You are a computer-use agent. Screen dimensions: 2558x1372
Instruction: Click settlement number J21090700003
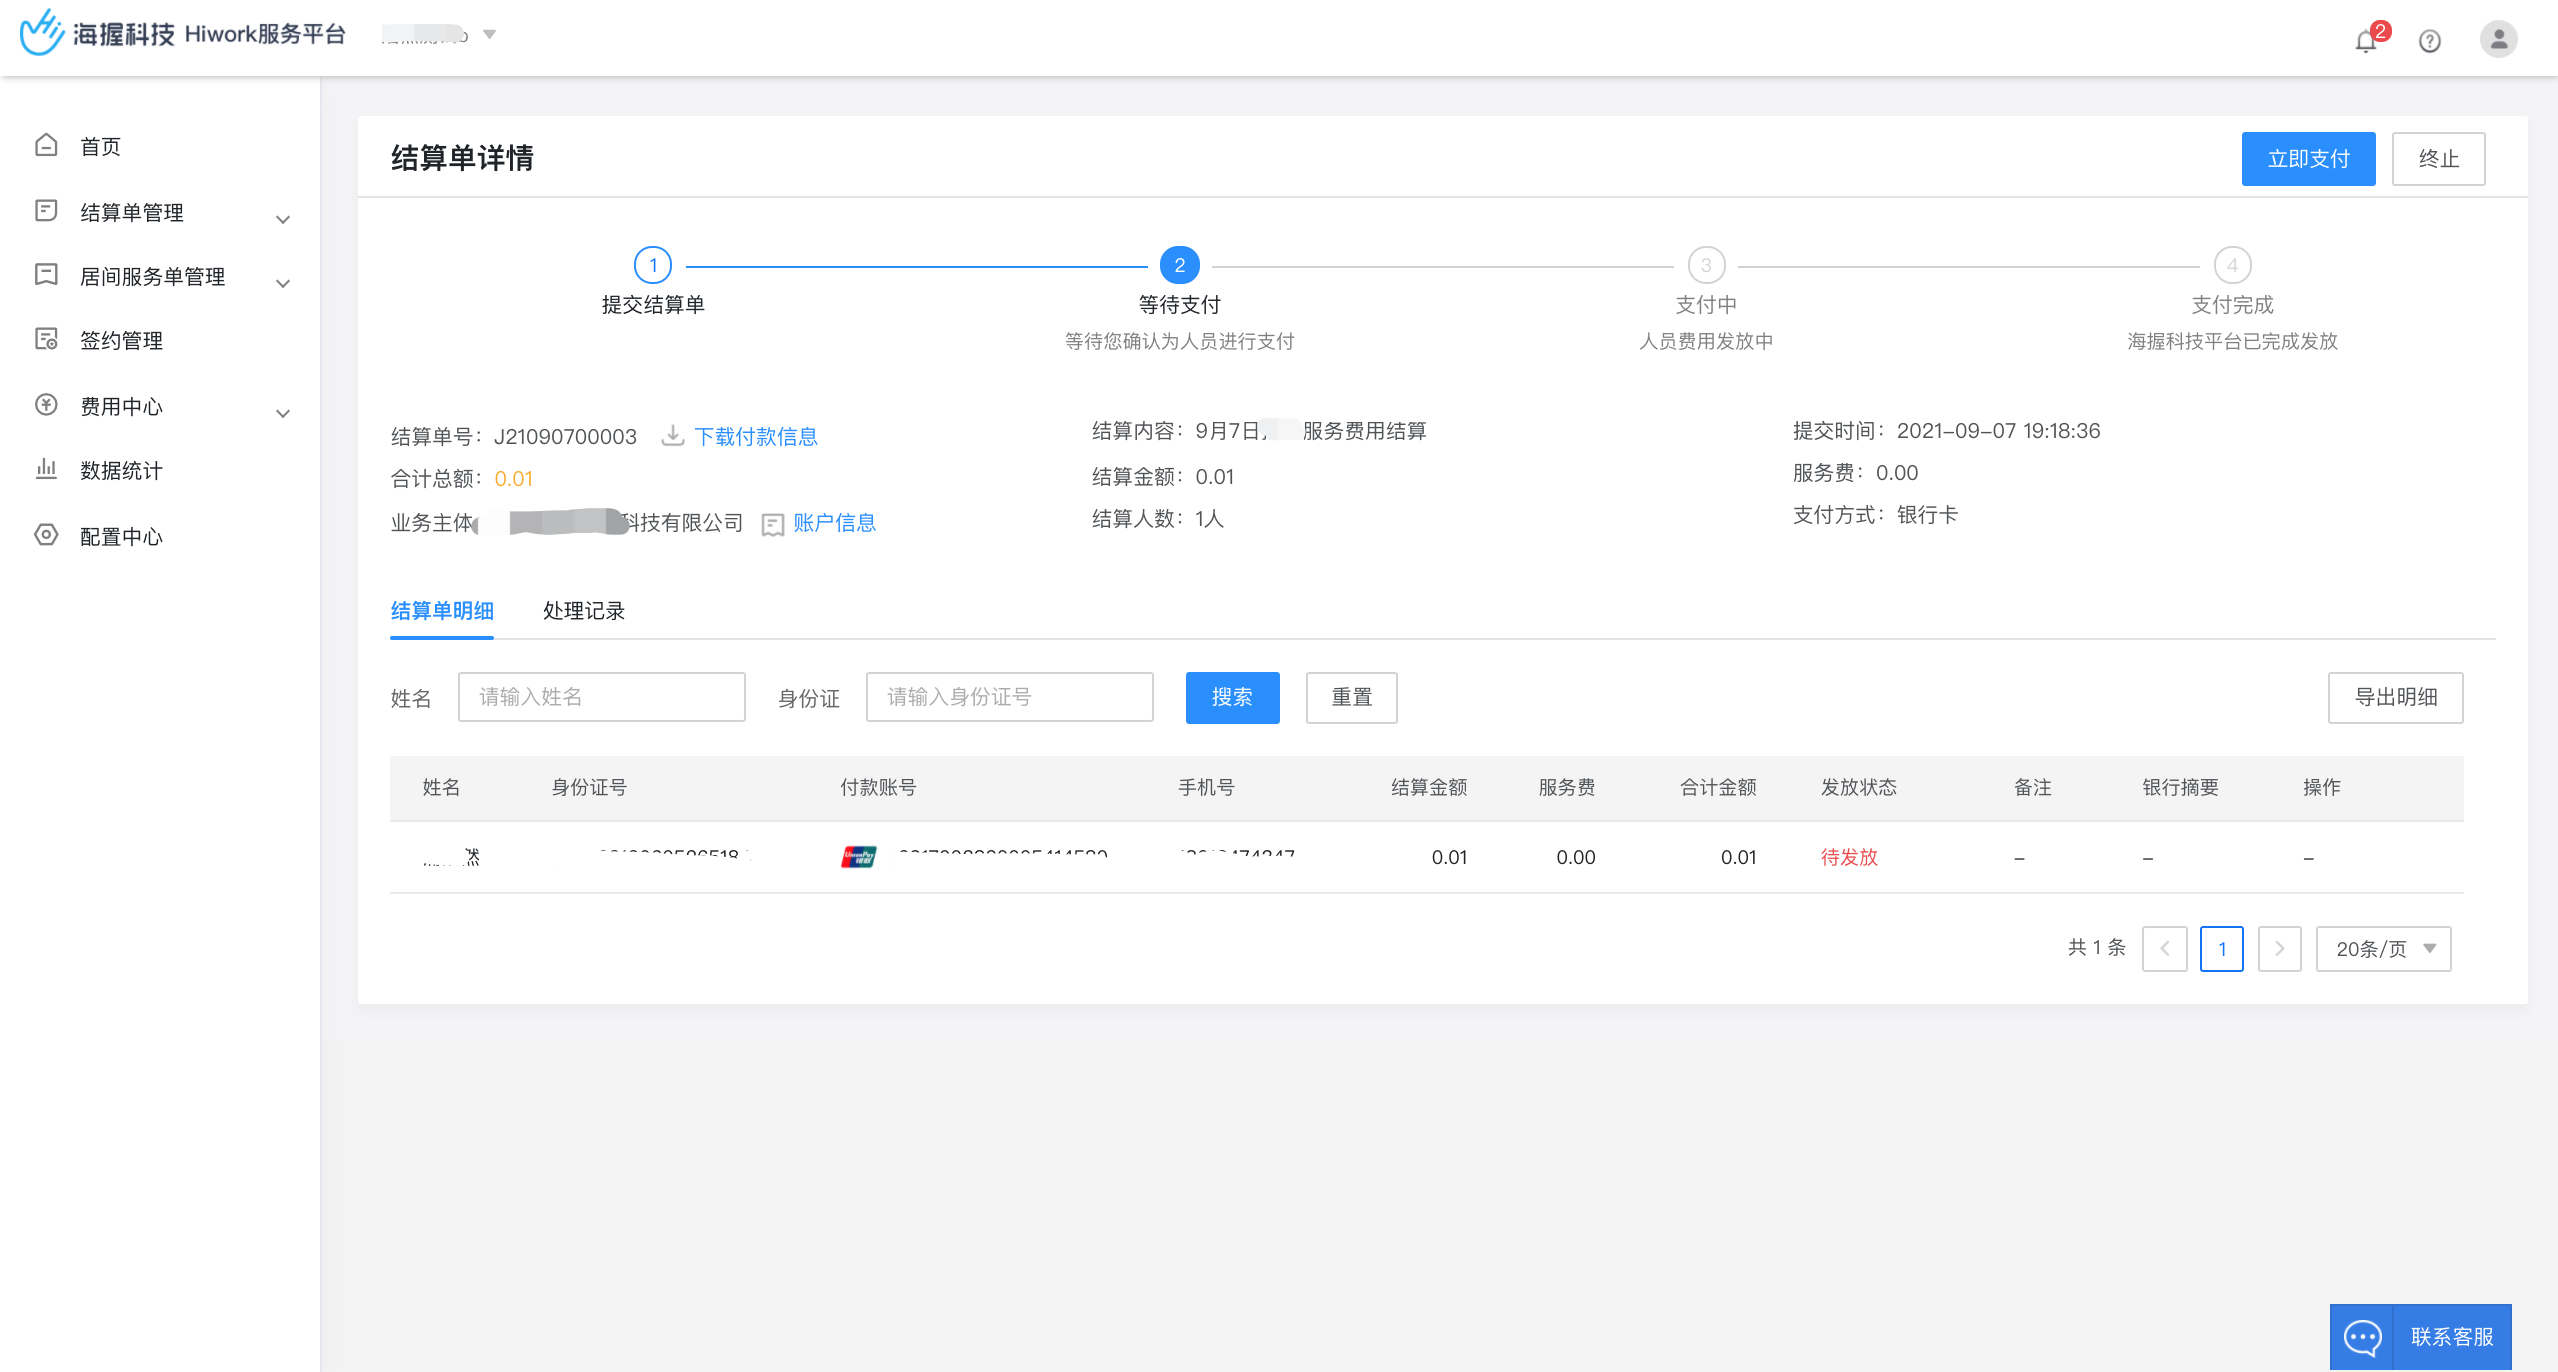click(565, 437)
